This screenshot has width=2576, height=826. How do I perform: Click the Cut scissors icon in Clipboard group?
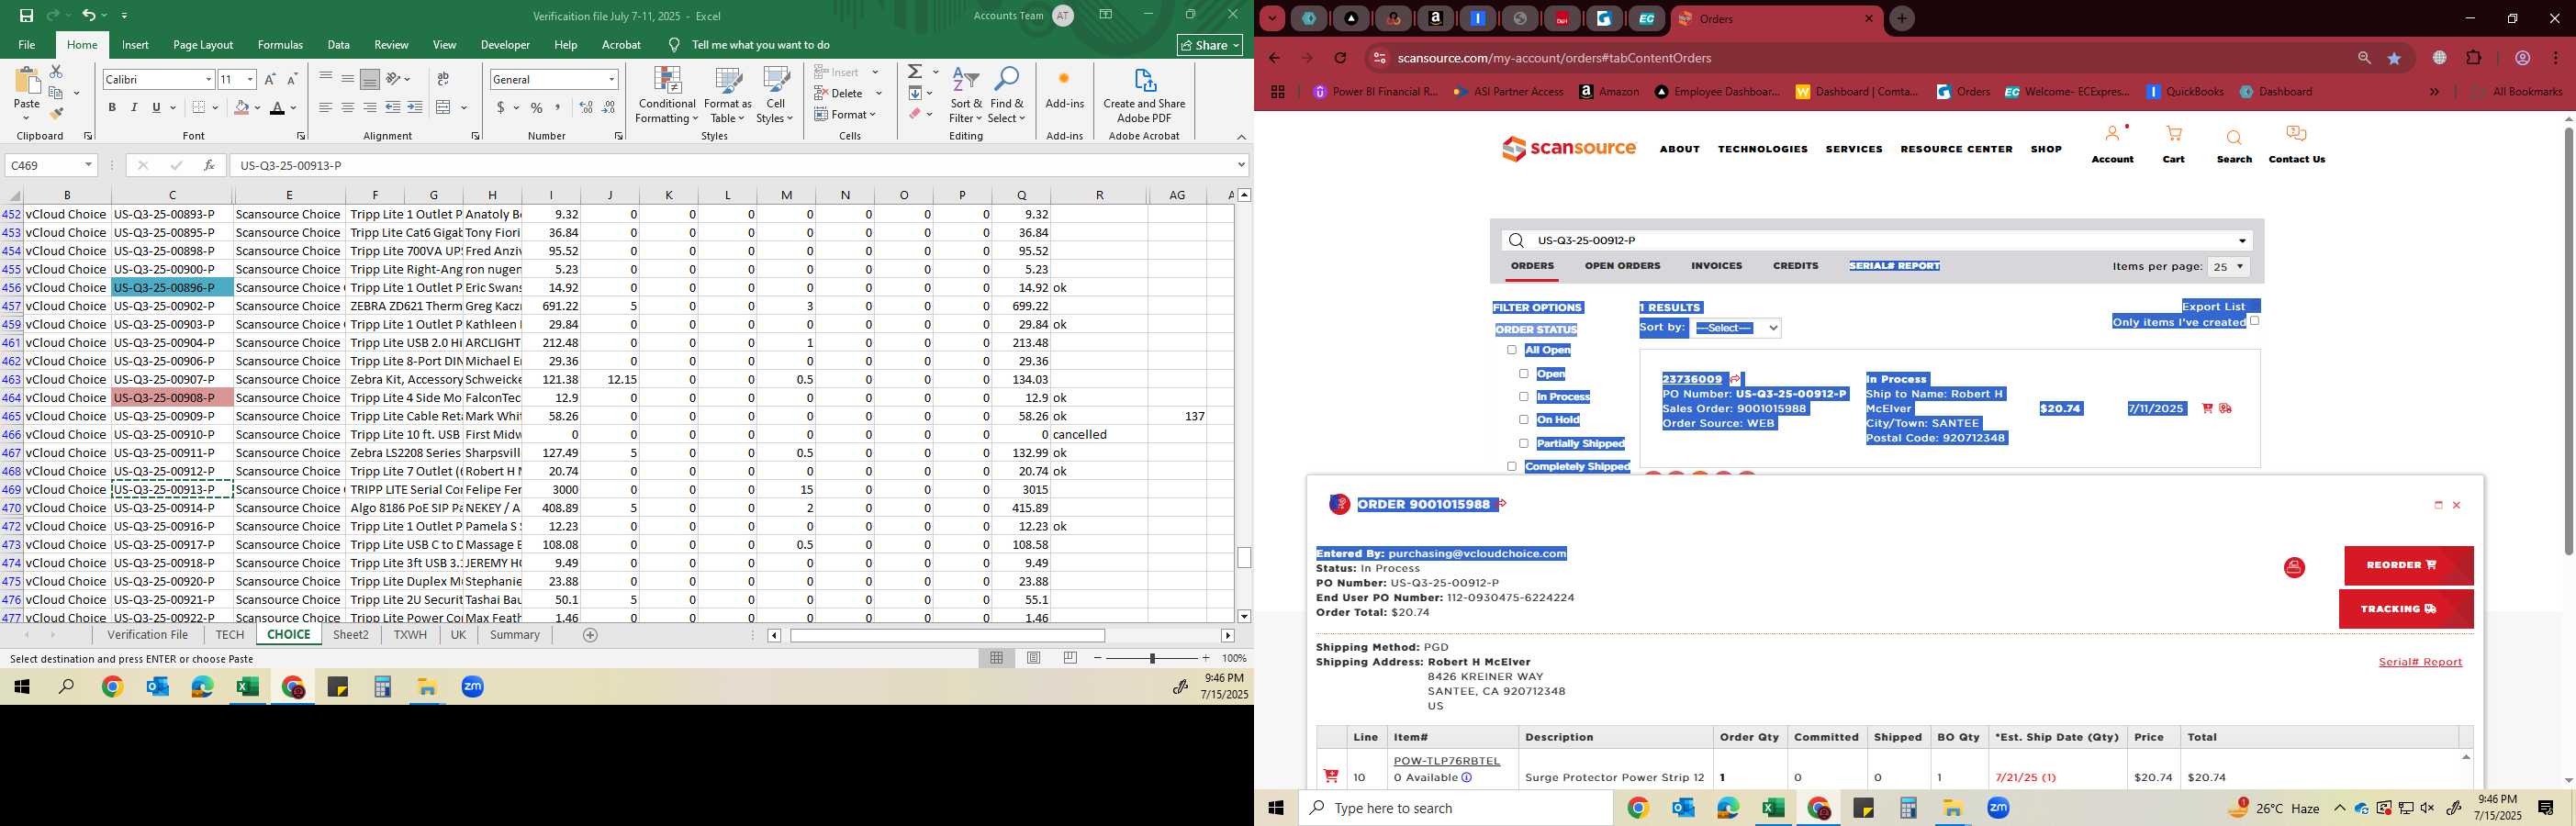[x=56, y=72]
